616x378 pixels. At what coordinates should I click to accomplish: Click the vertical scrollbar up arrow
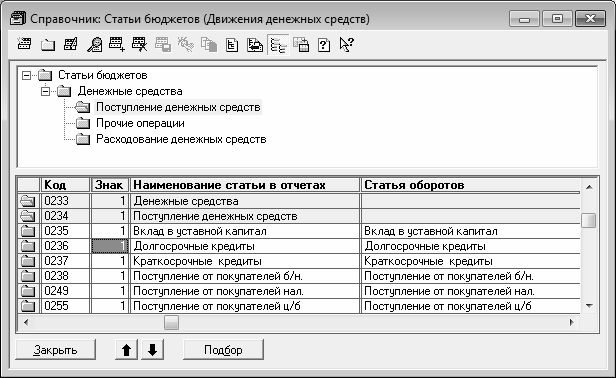589,187
